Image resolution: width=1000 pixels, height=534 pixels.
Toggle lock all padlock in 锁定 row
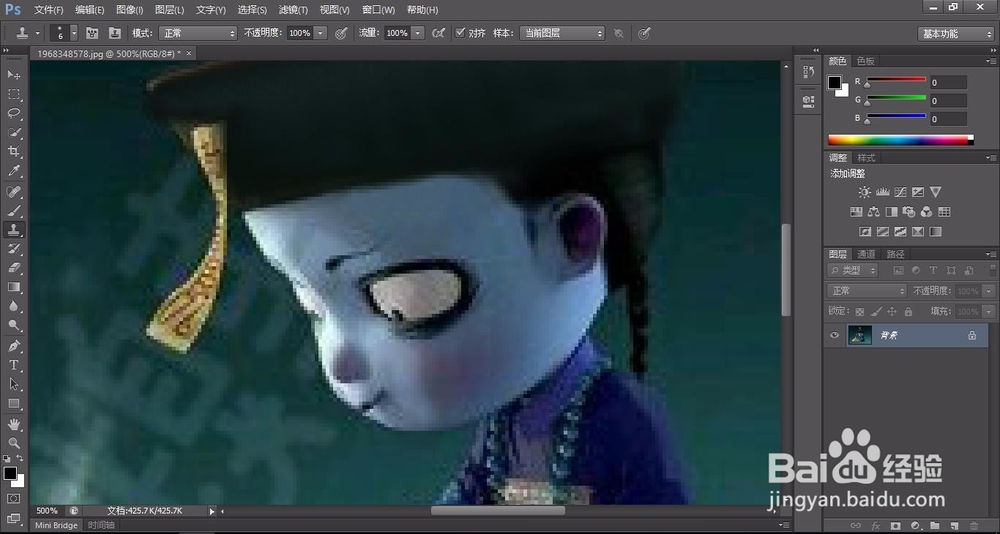908,311
